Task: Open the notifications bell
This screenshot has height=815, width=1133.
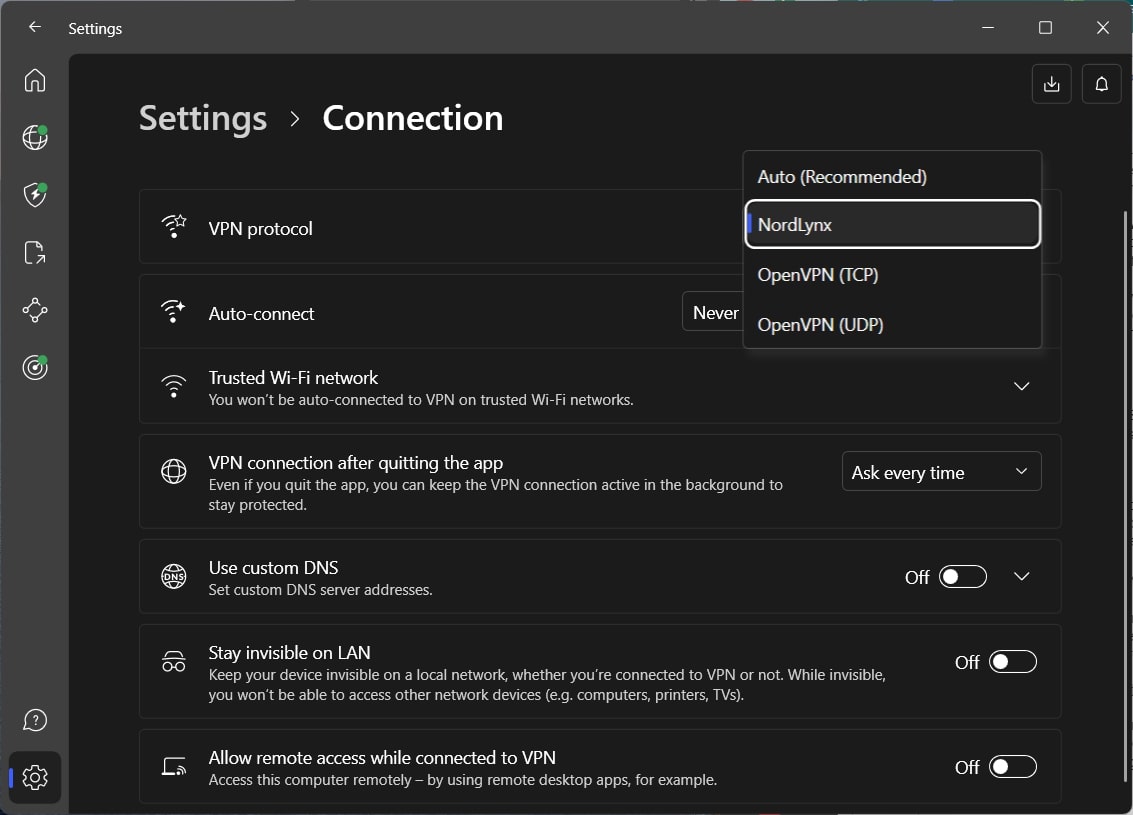Action: pyautogui.click(x=1101, y=84)
